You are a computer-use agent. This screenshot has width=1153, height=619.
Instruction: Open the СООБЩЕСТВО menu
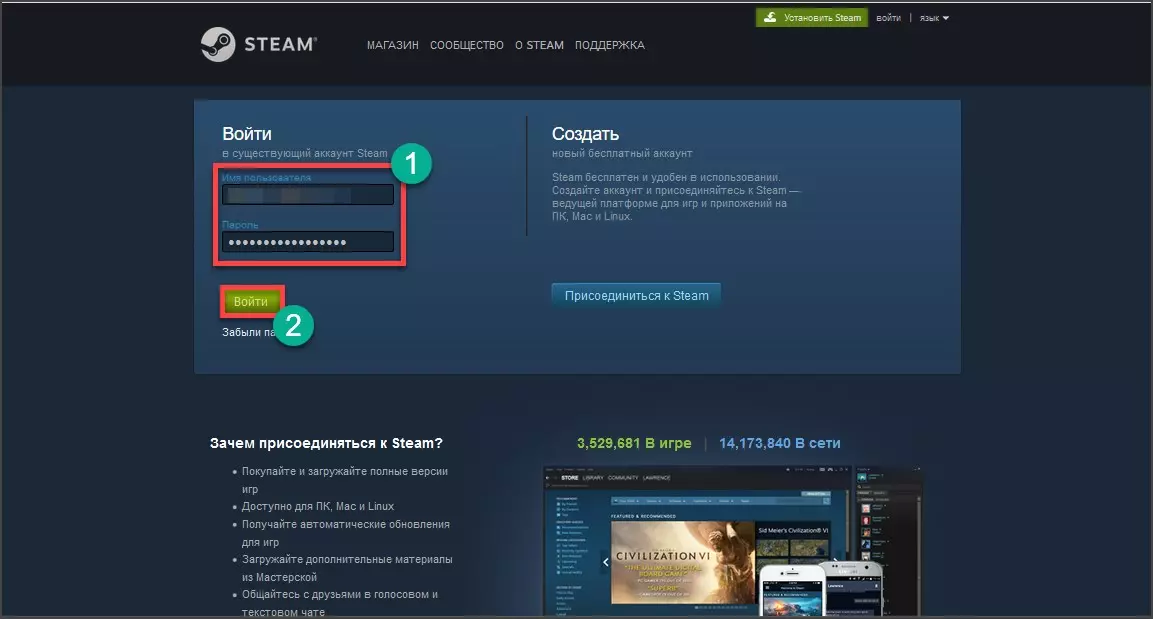click(x=466, y=46)
